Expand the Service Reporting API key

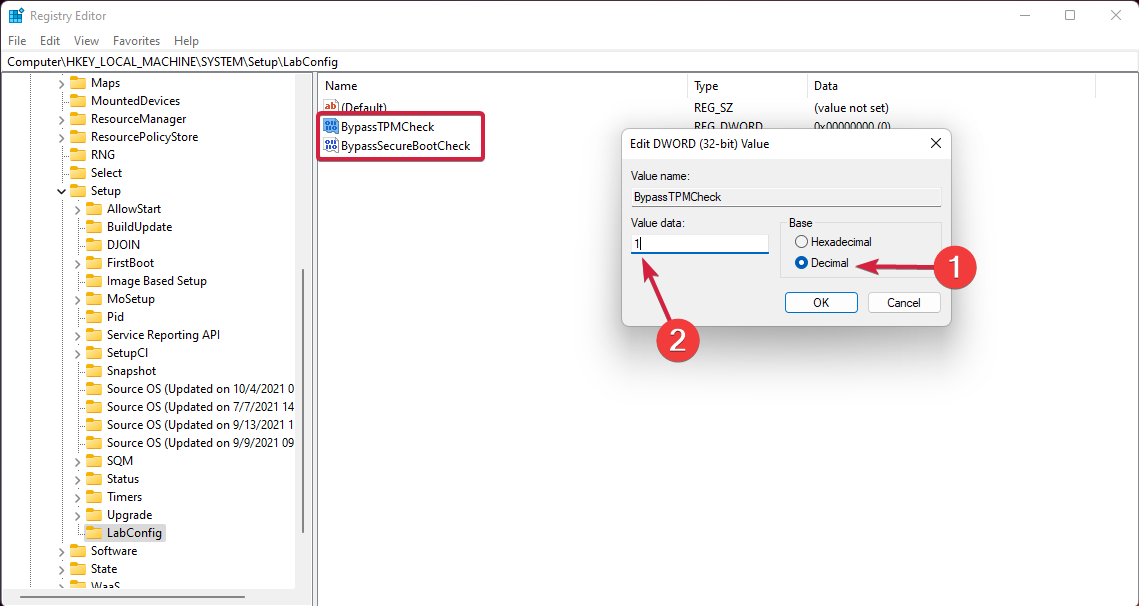78,335
